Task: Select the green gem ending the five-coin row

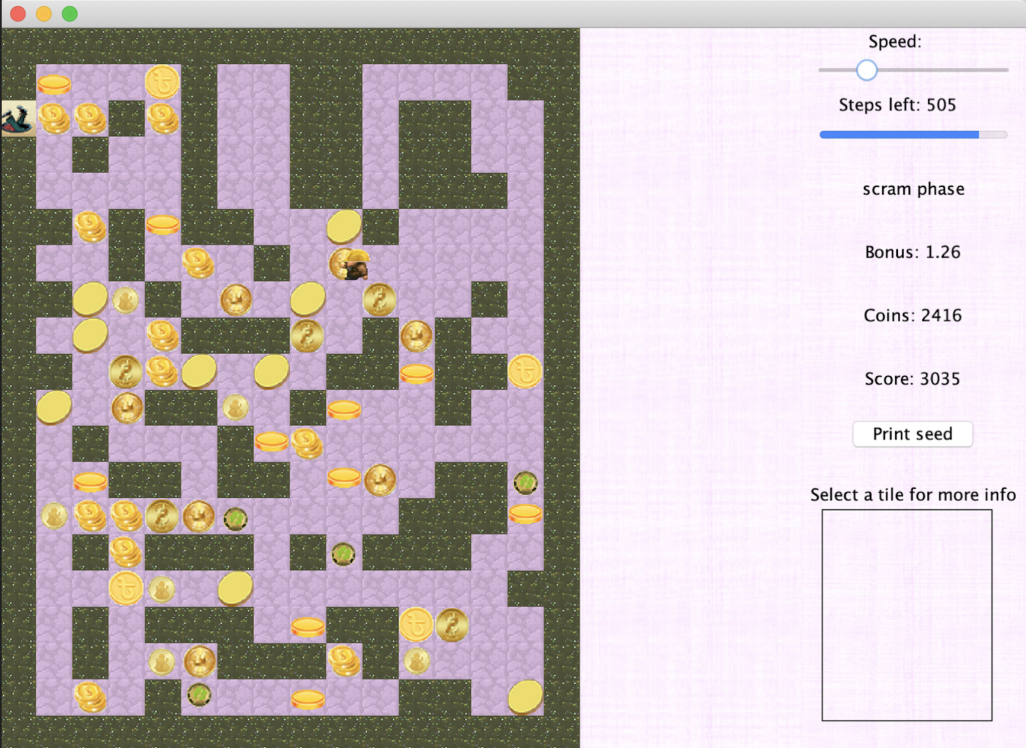Action: 235,518
